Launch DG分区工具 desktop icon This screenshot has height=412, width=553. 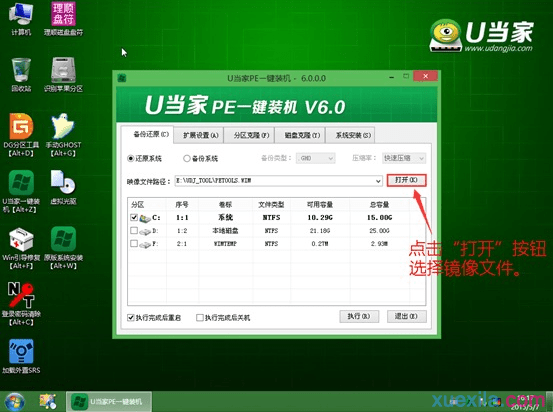pyautogui.click(x=21, y=135)
